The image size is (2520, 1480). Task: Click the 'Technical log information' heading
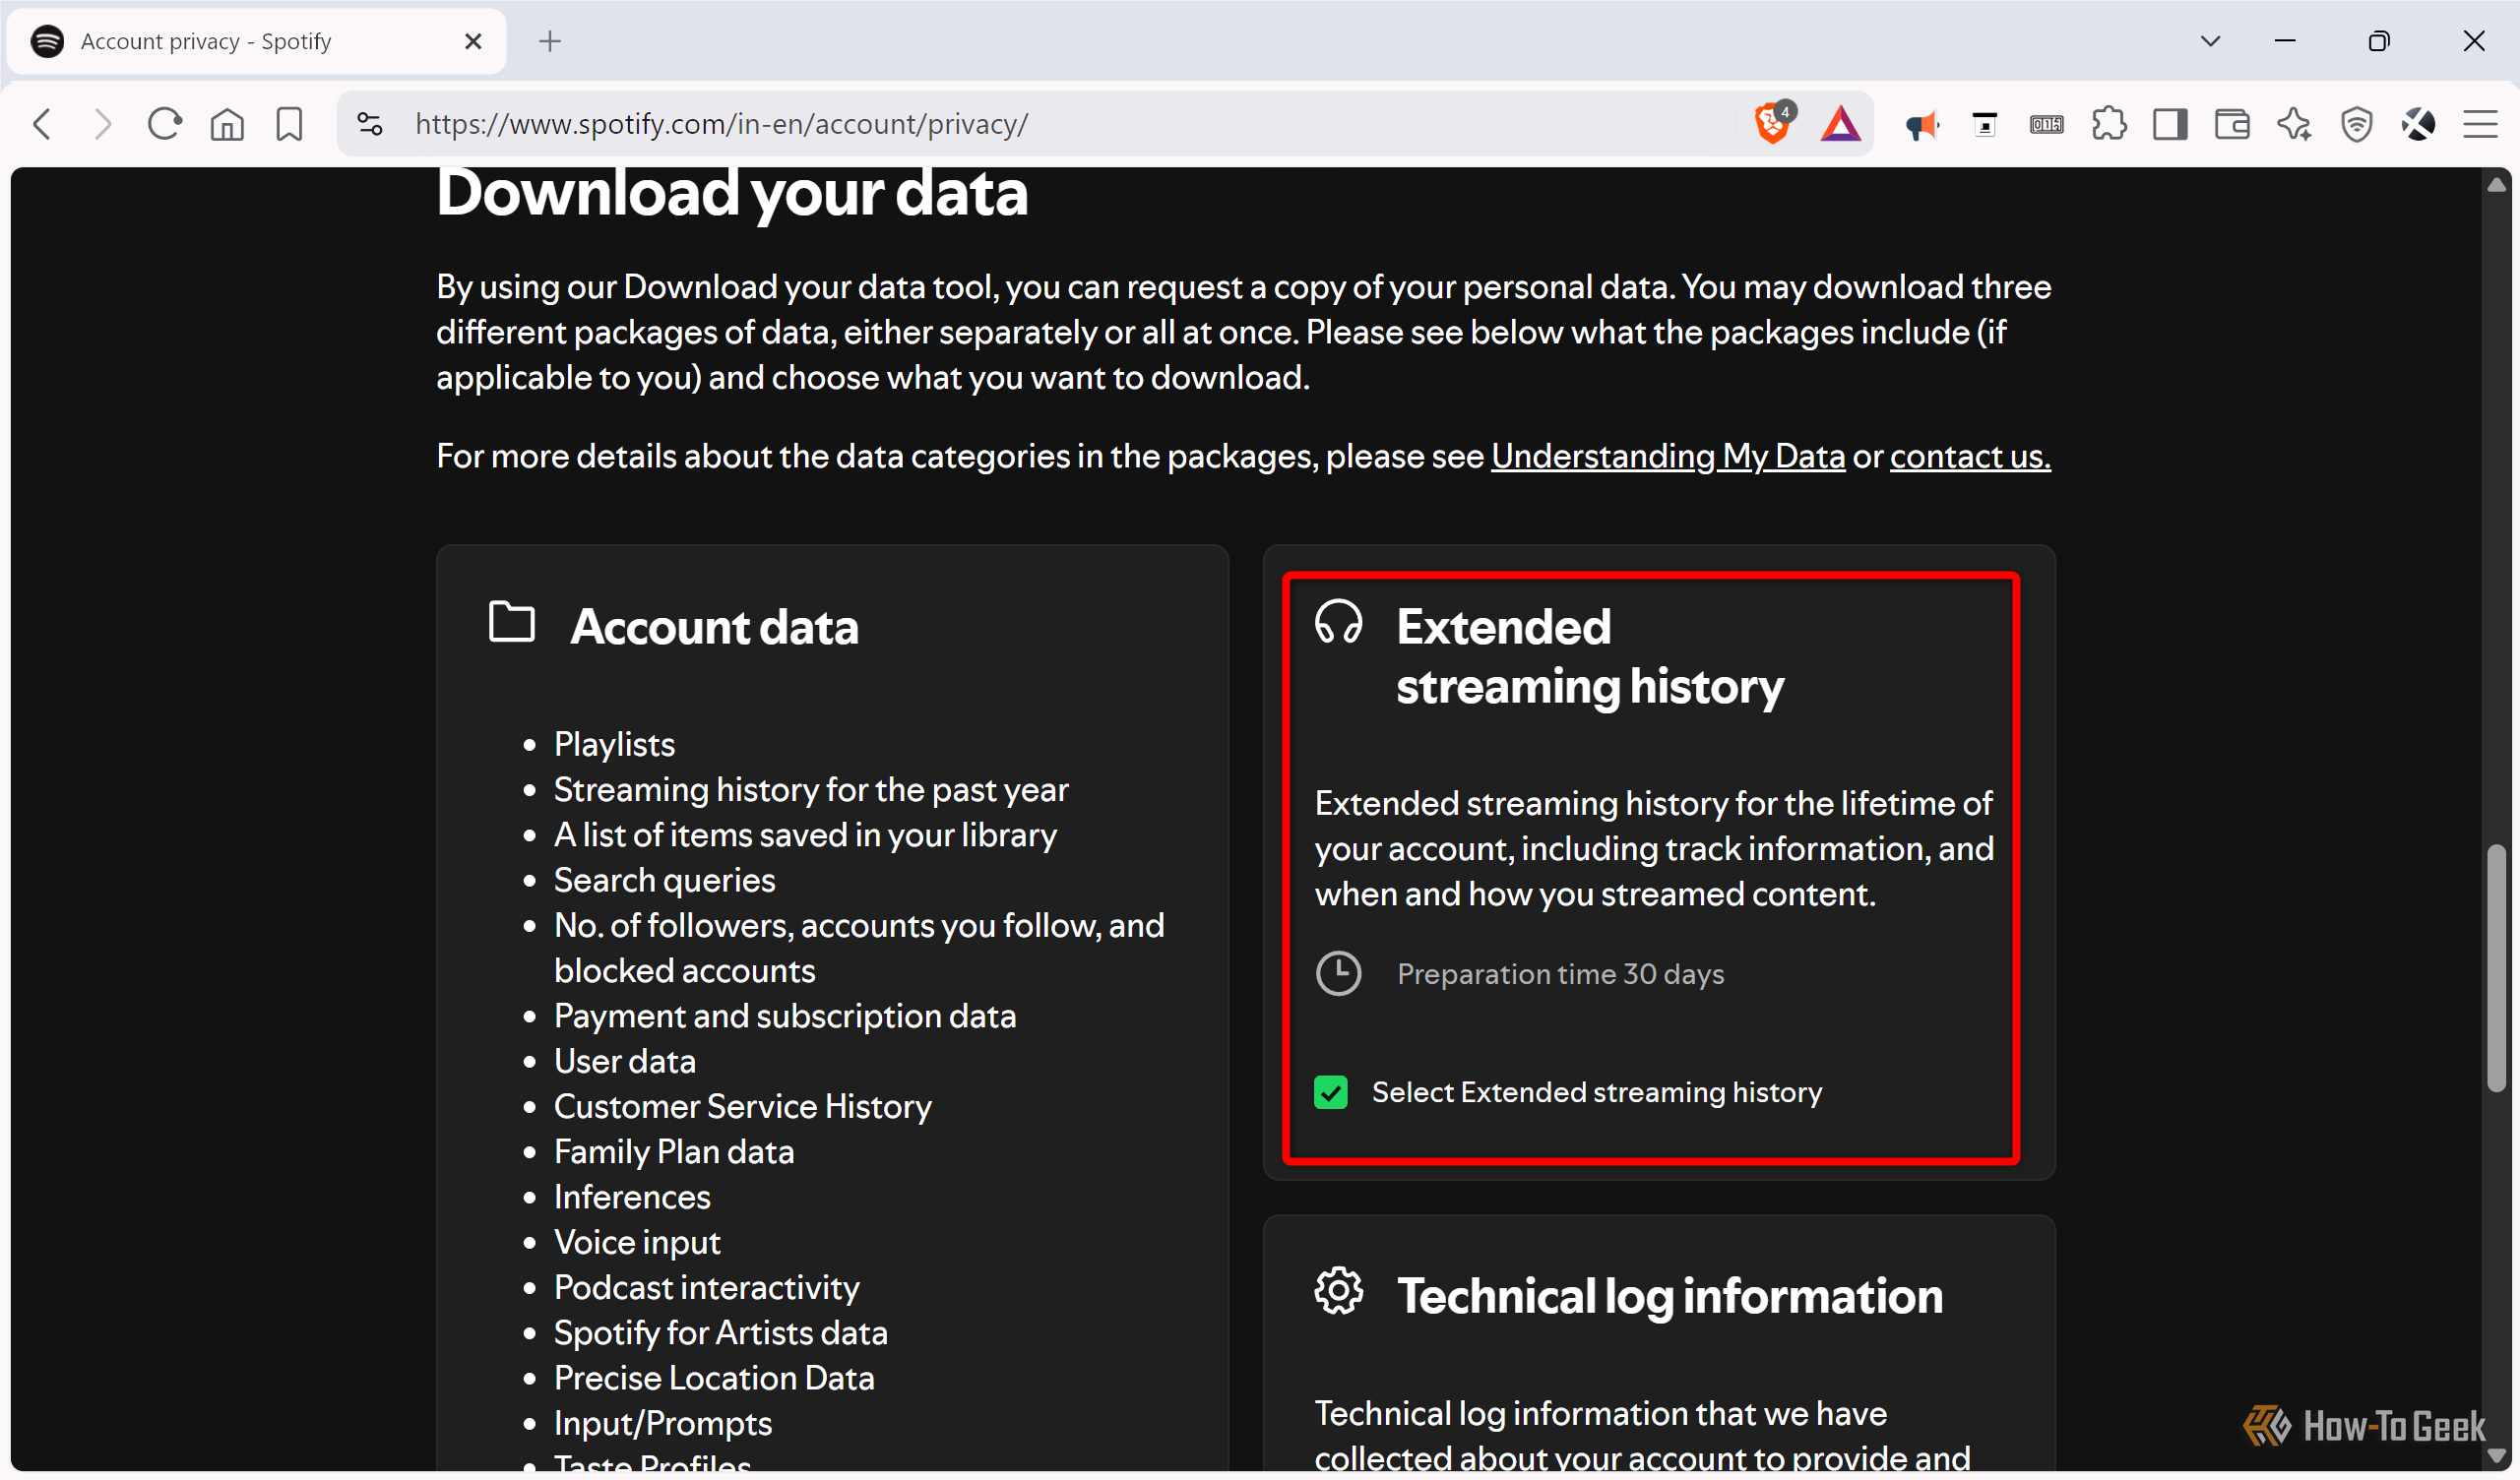point(1670,1296)
